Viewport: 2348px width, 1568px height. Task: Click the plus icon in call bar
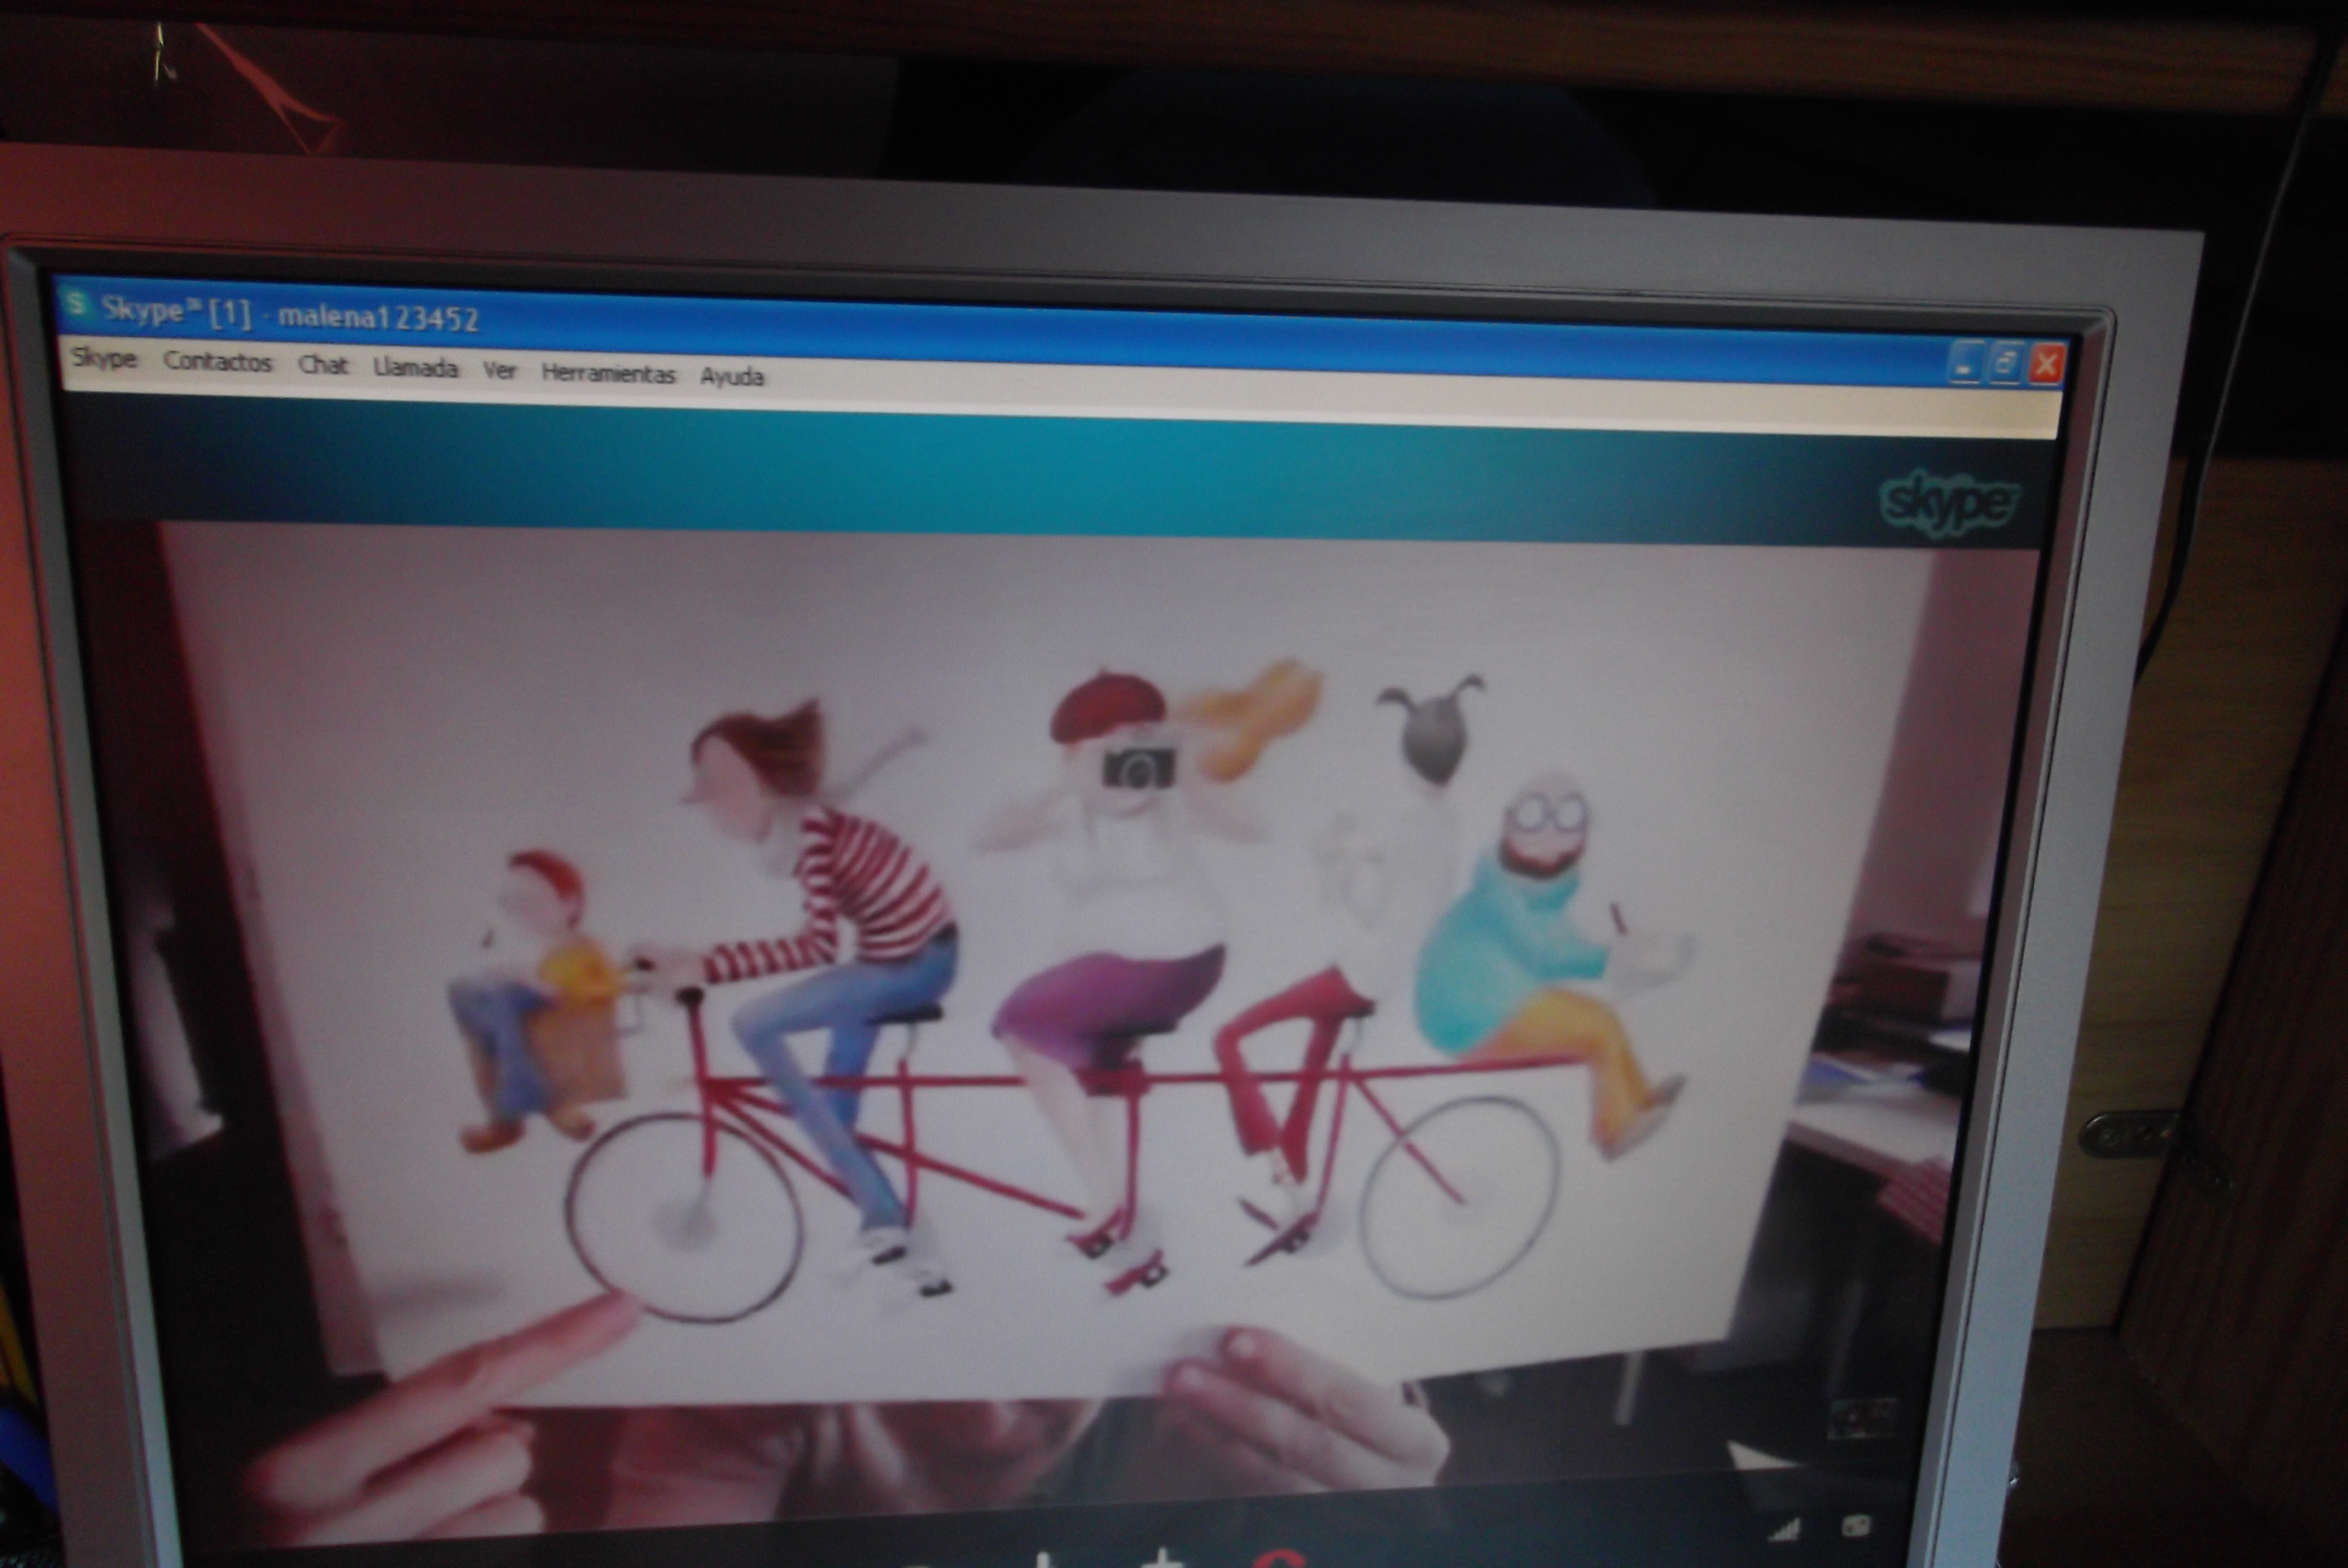point(1163,1560)
